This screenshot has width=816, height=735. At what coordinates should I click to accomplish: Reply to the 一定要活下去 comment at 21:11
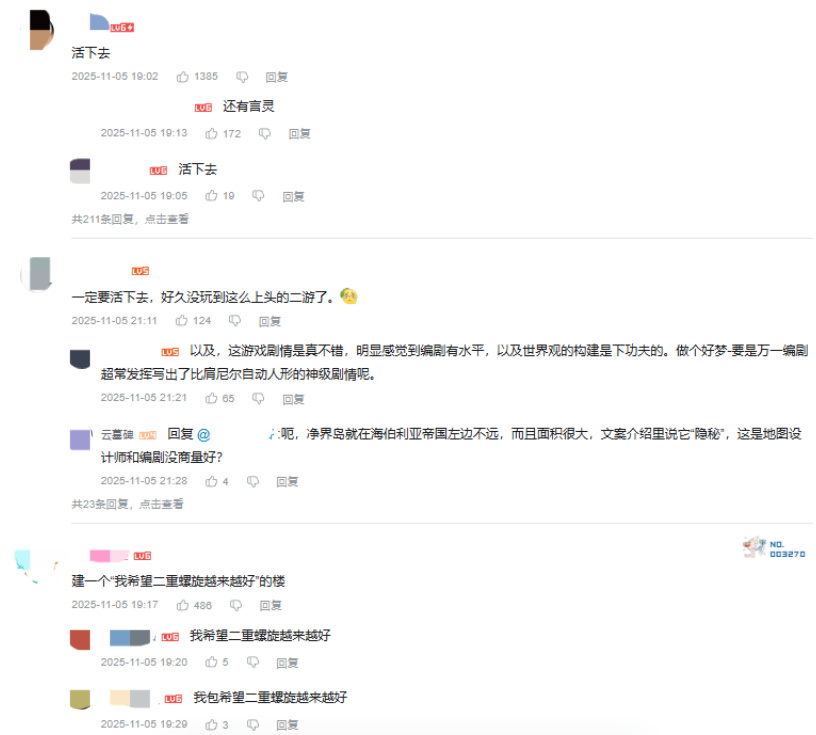coord(270,321)
